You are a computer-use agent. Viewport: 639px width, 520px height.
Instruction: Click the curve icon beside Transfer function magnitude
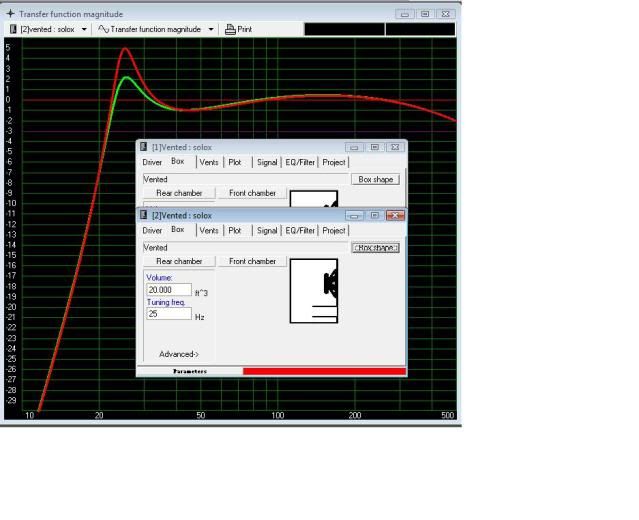103,29
